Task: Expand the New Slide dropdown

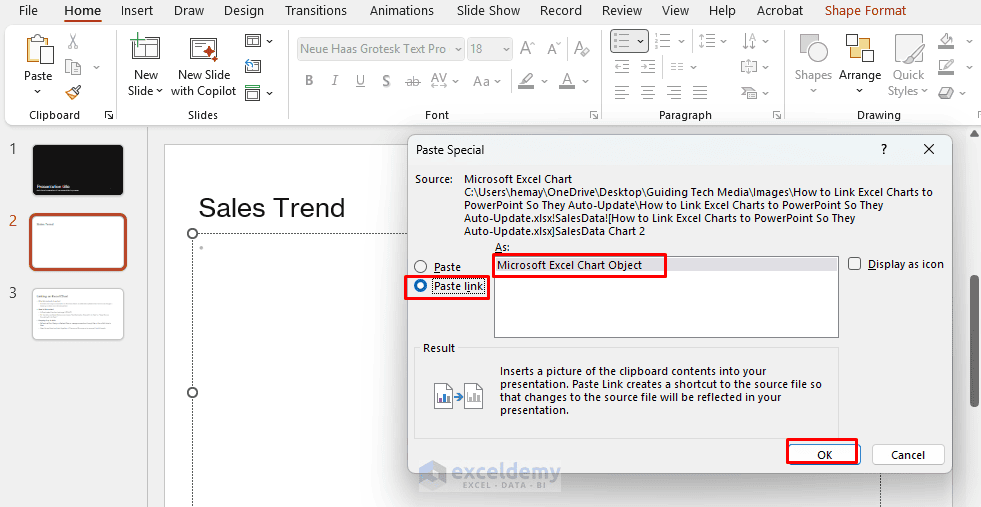Action: click(146, 83)
